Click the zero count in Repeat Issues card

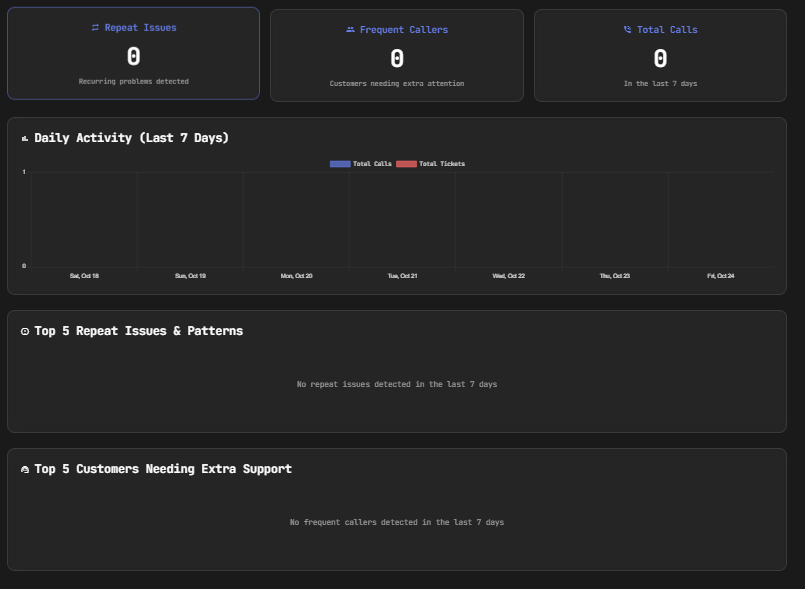(x=133, y=56)
